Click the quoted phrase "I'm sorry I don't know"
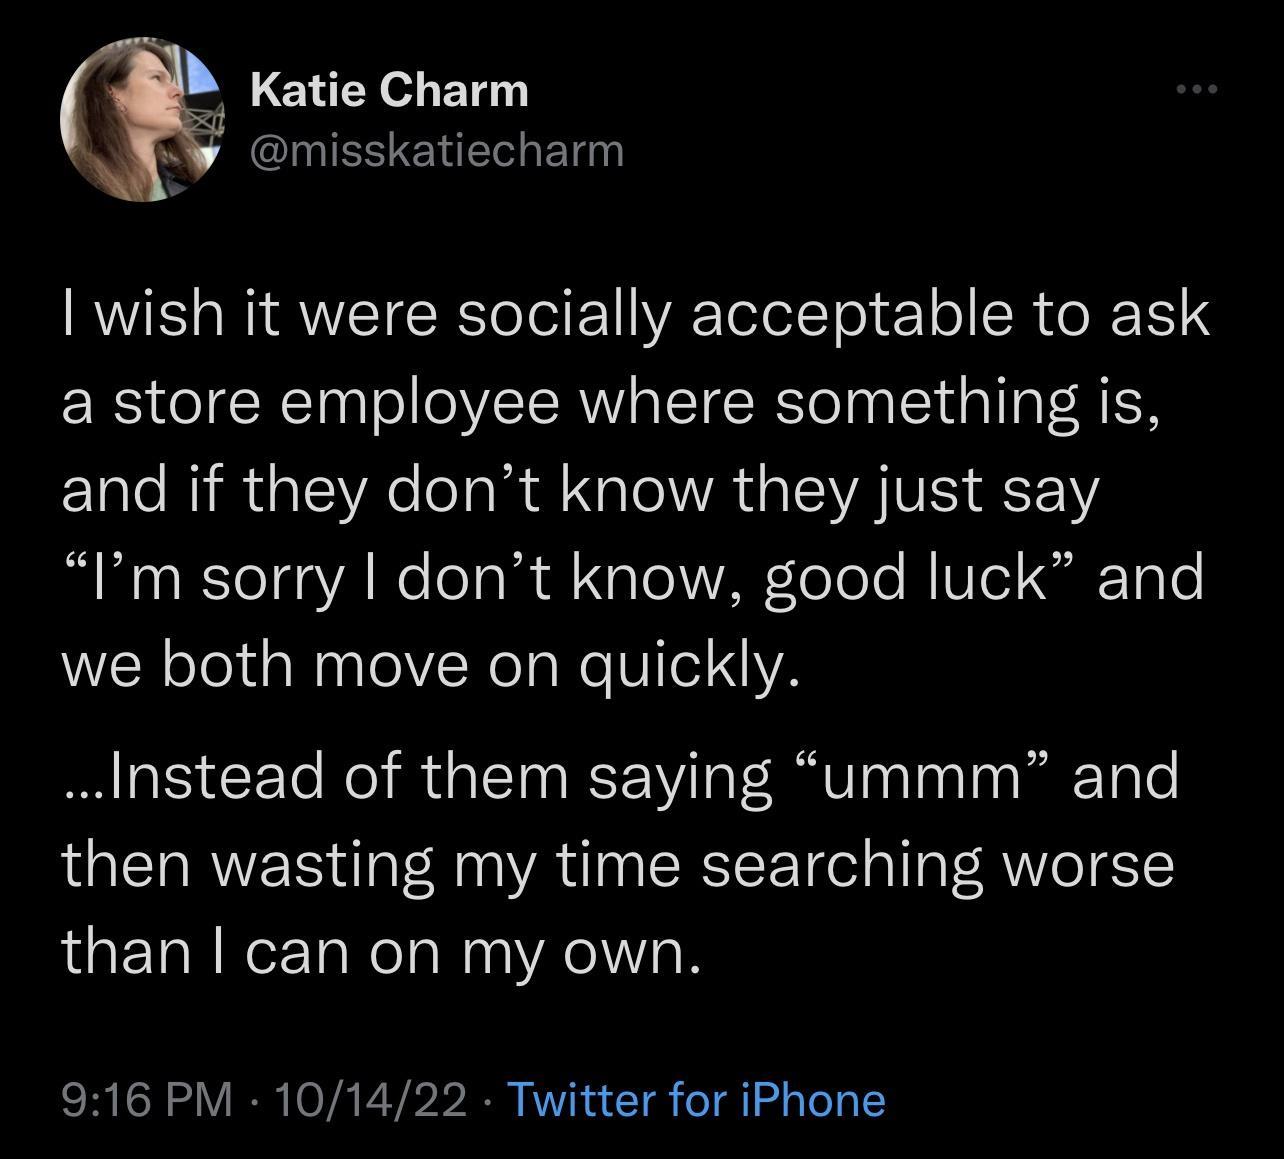The image size is (1284, 1159). [400, 575]
